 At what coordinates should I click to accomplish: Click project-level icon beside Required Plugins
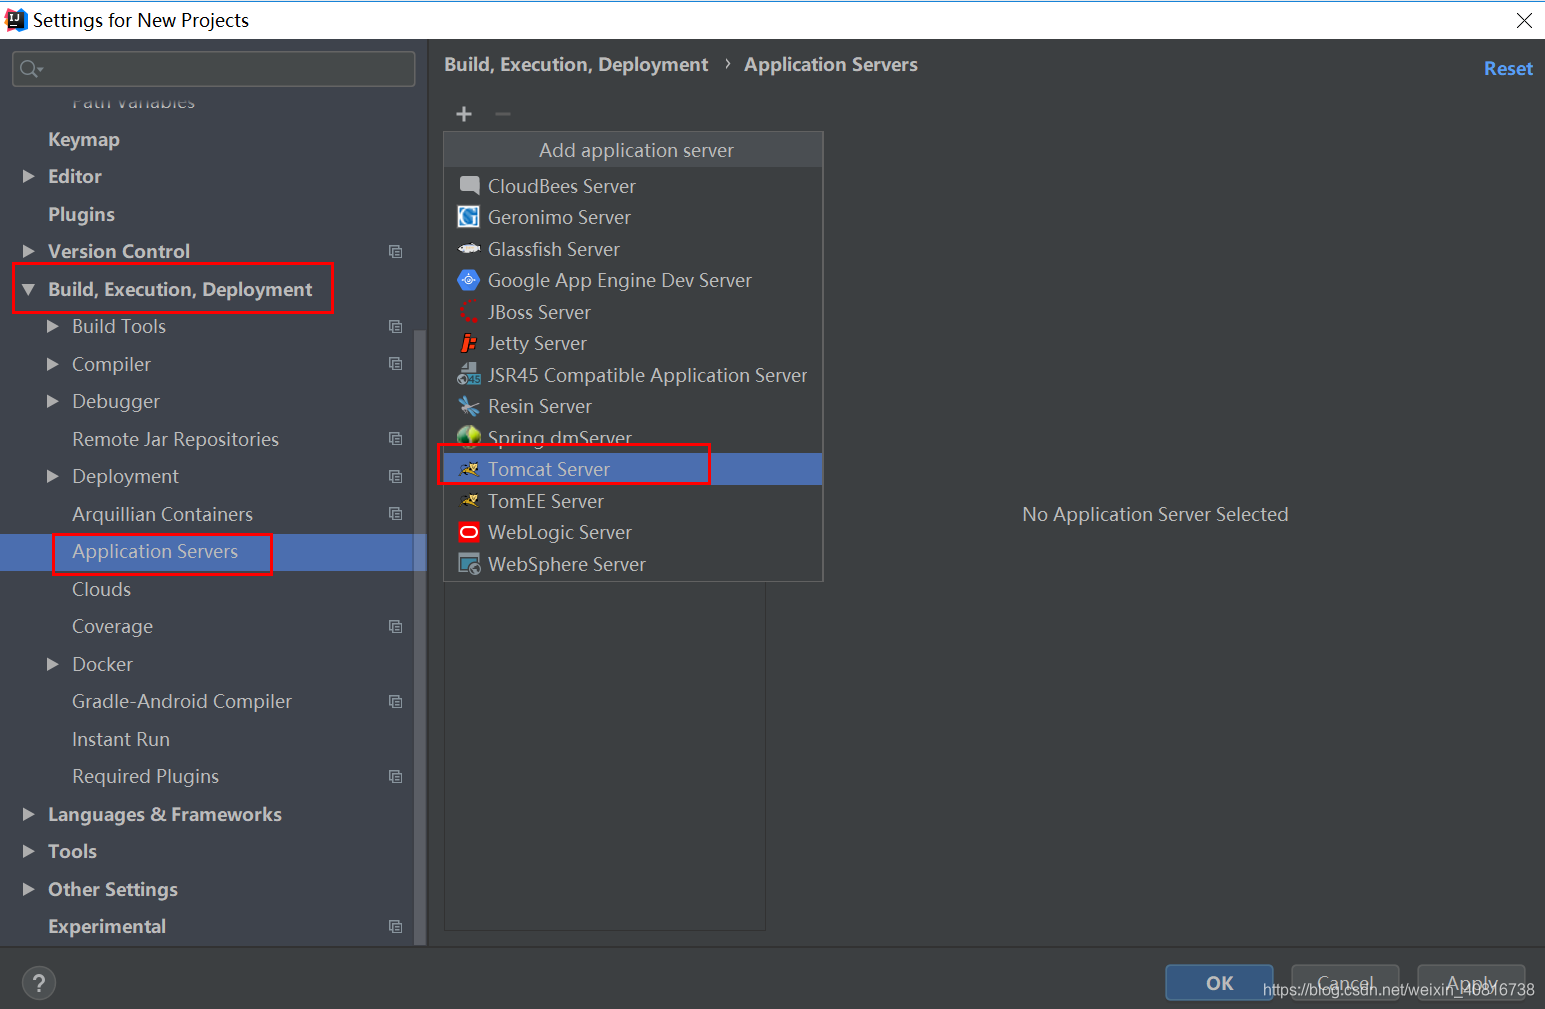click(x=396, y=777)
